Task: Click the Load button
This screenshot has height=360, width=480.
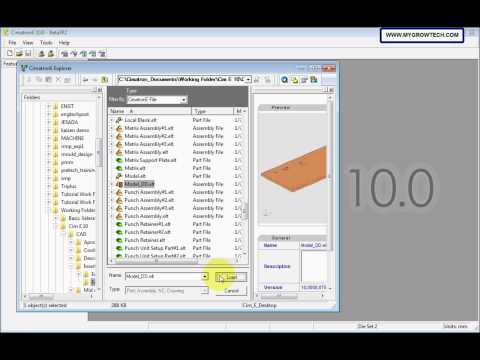Action: click(231, 277)
